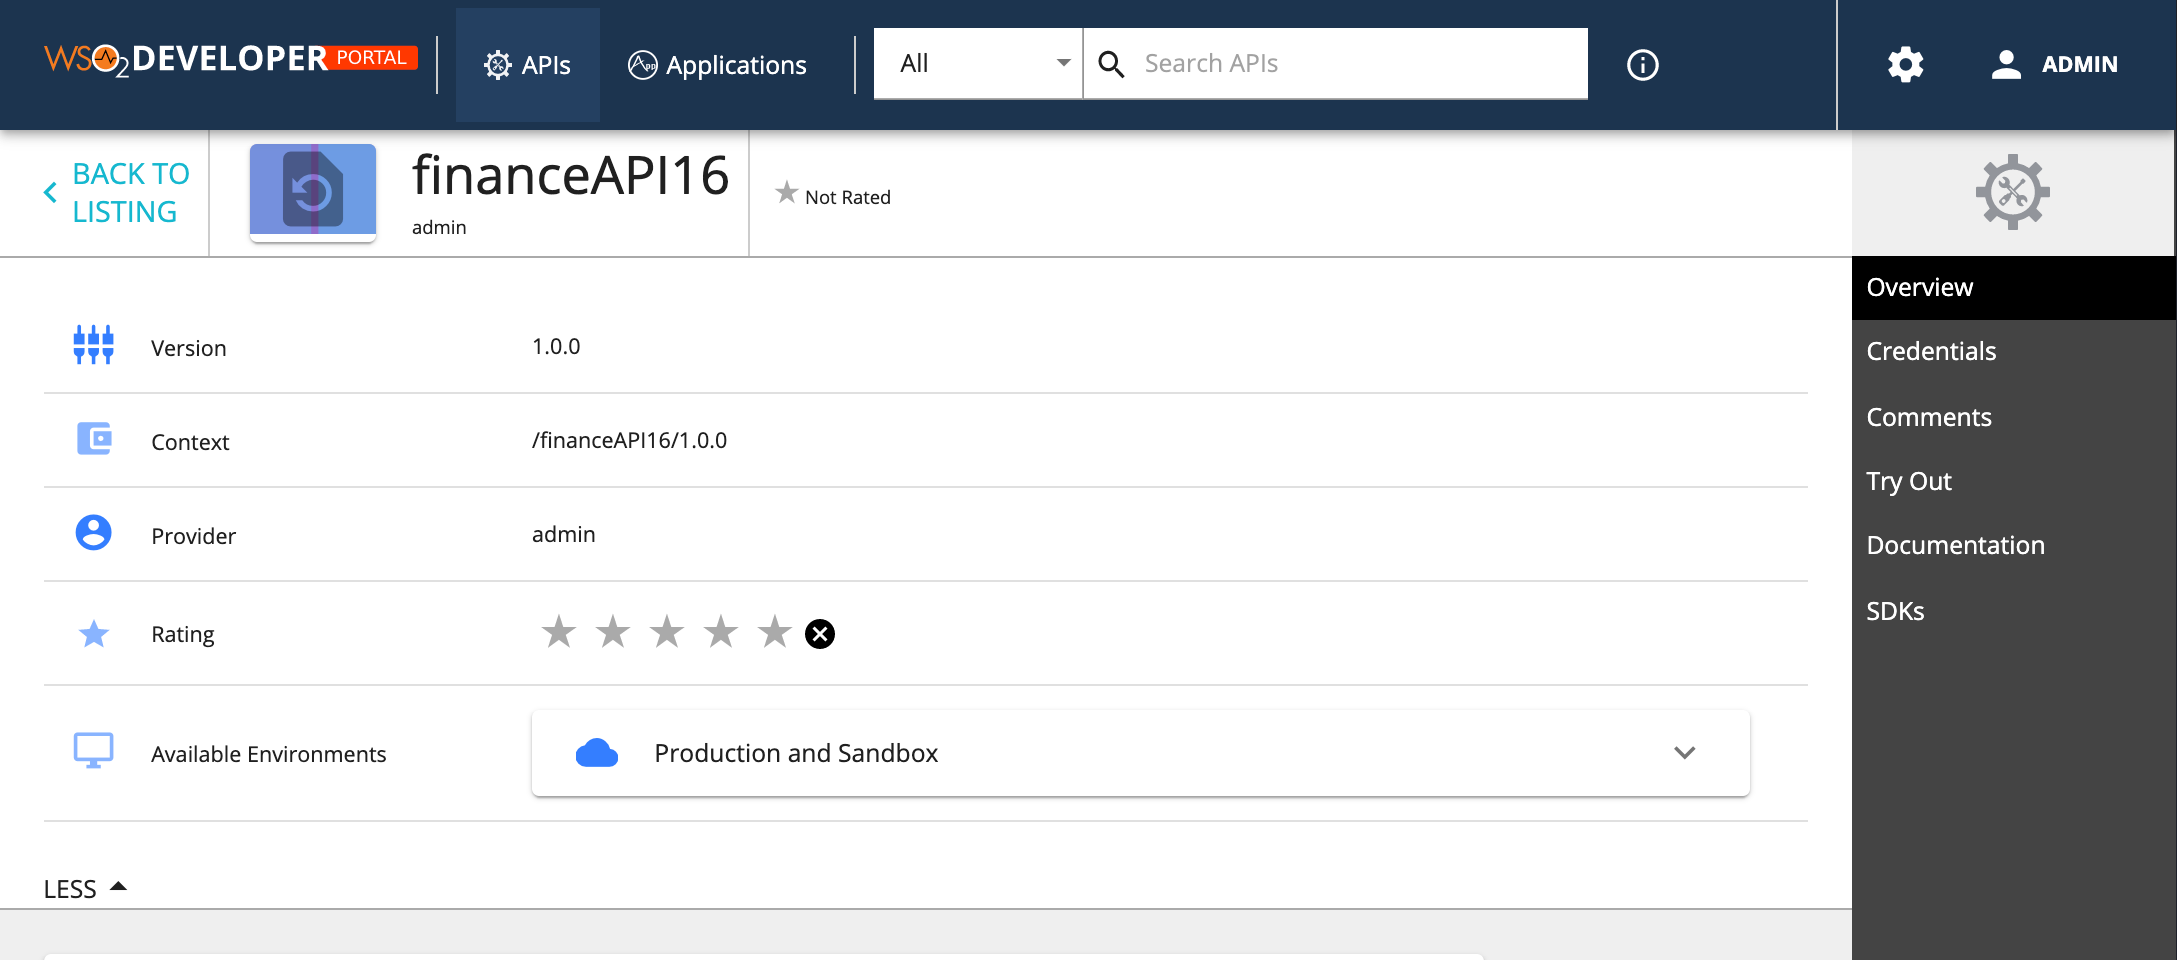
Task: Click the gear and tools API icon
Action: coord(2013,192)
